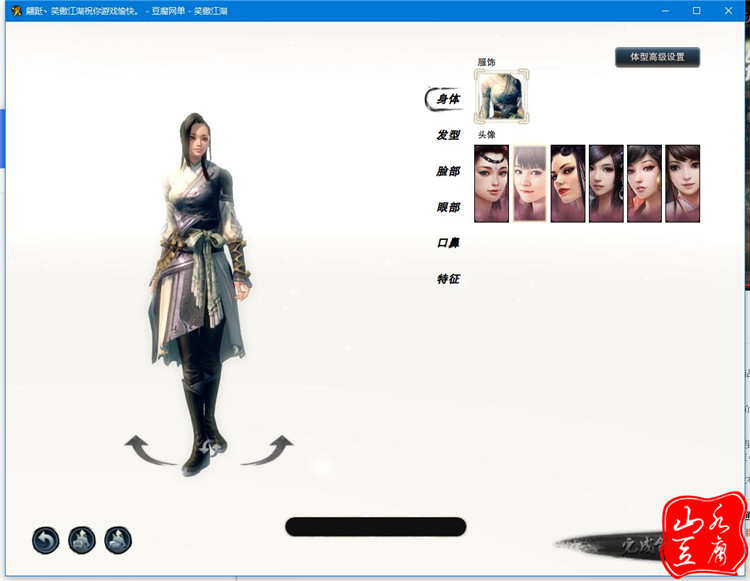Click the 体型高级设置 button
This screenshot has height=581, width=750.
click(657, 57)
